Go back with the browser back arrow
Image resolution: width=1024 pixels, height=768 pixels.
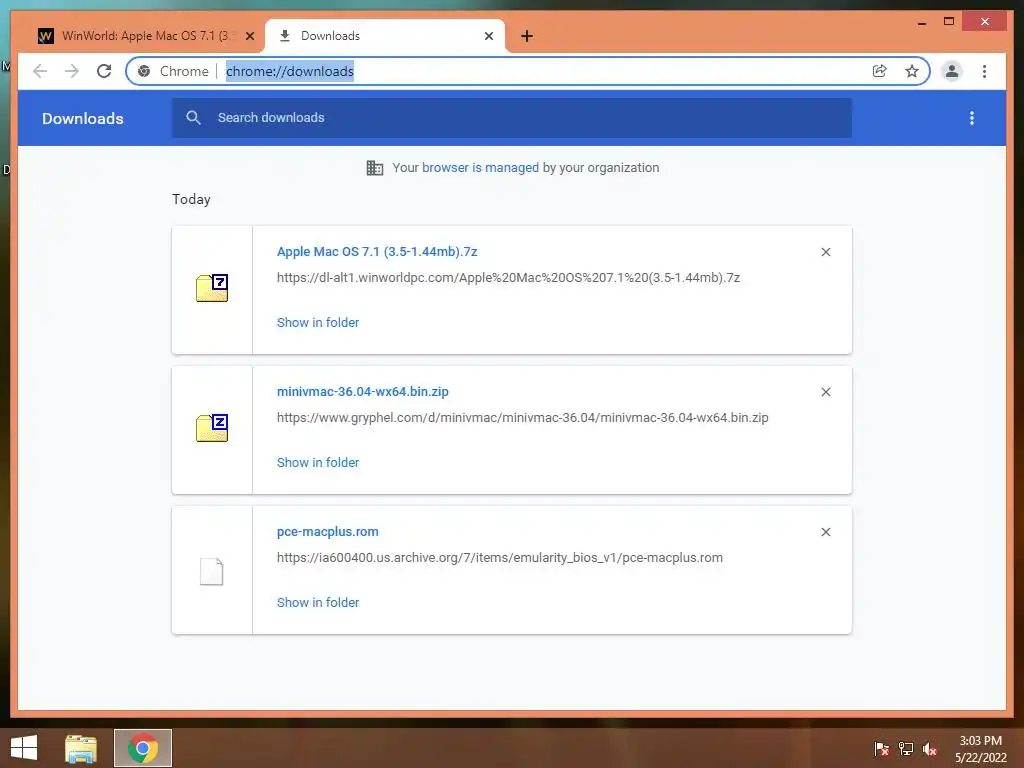coord(40,71)
